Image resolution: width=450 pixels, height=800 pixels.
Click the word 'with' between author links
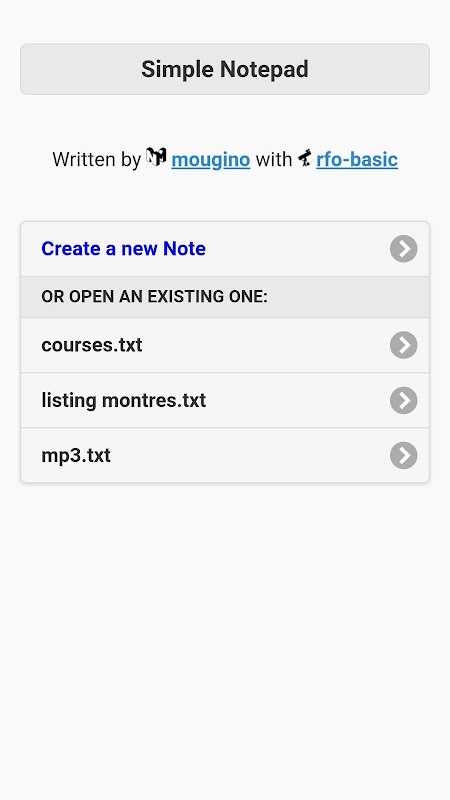274,159
